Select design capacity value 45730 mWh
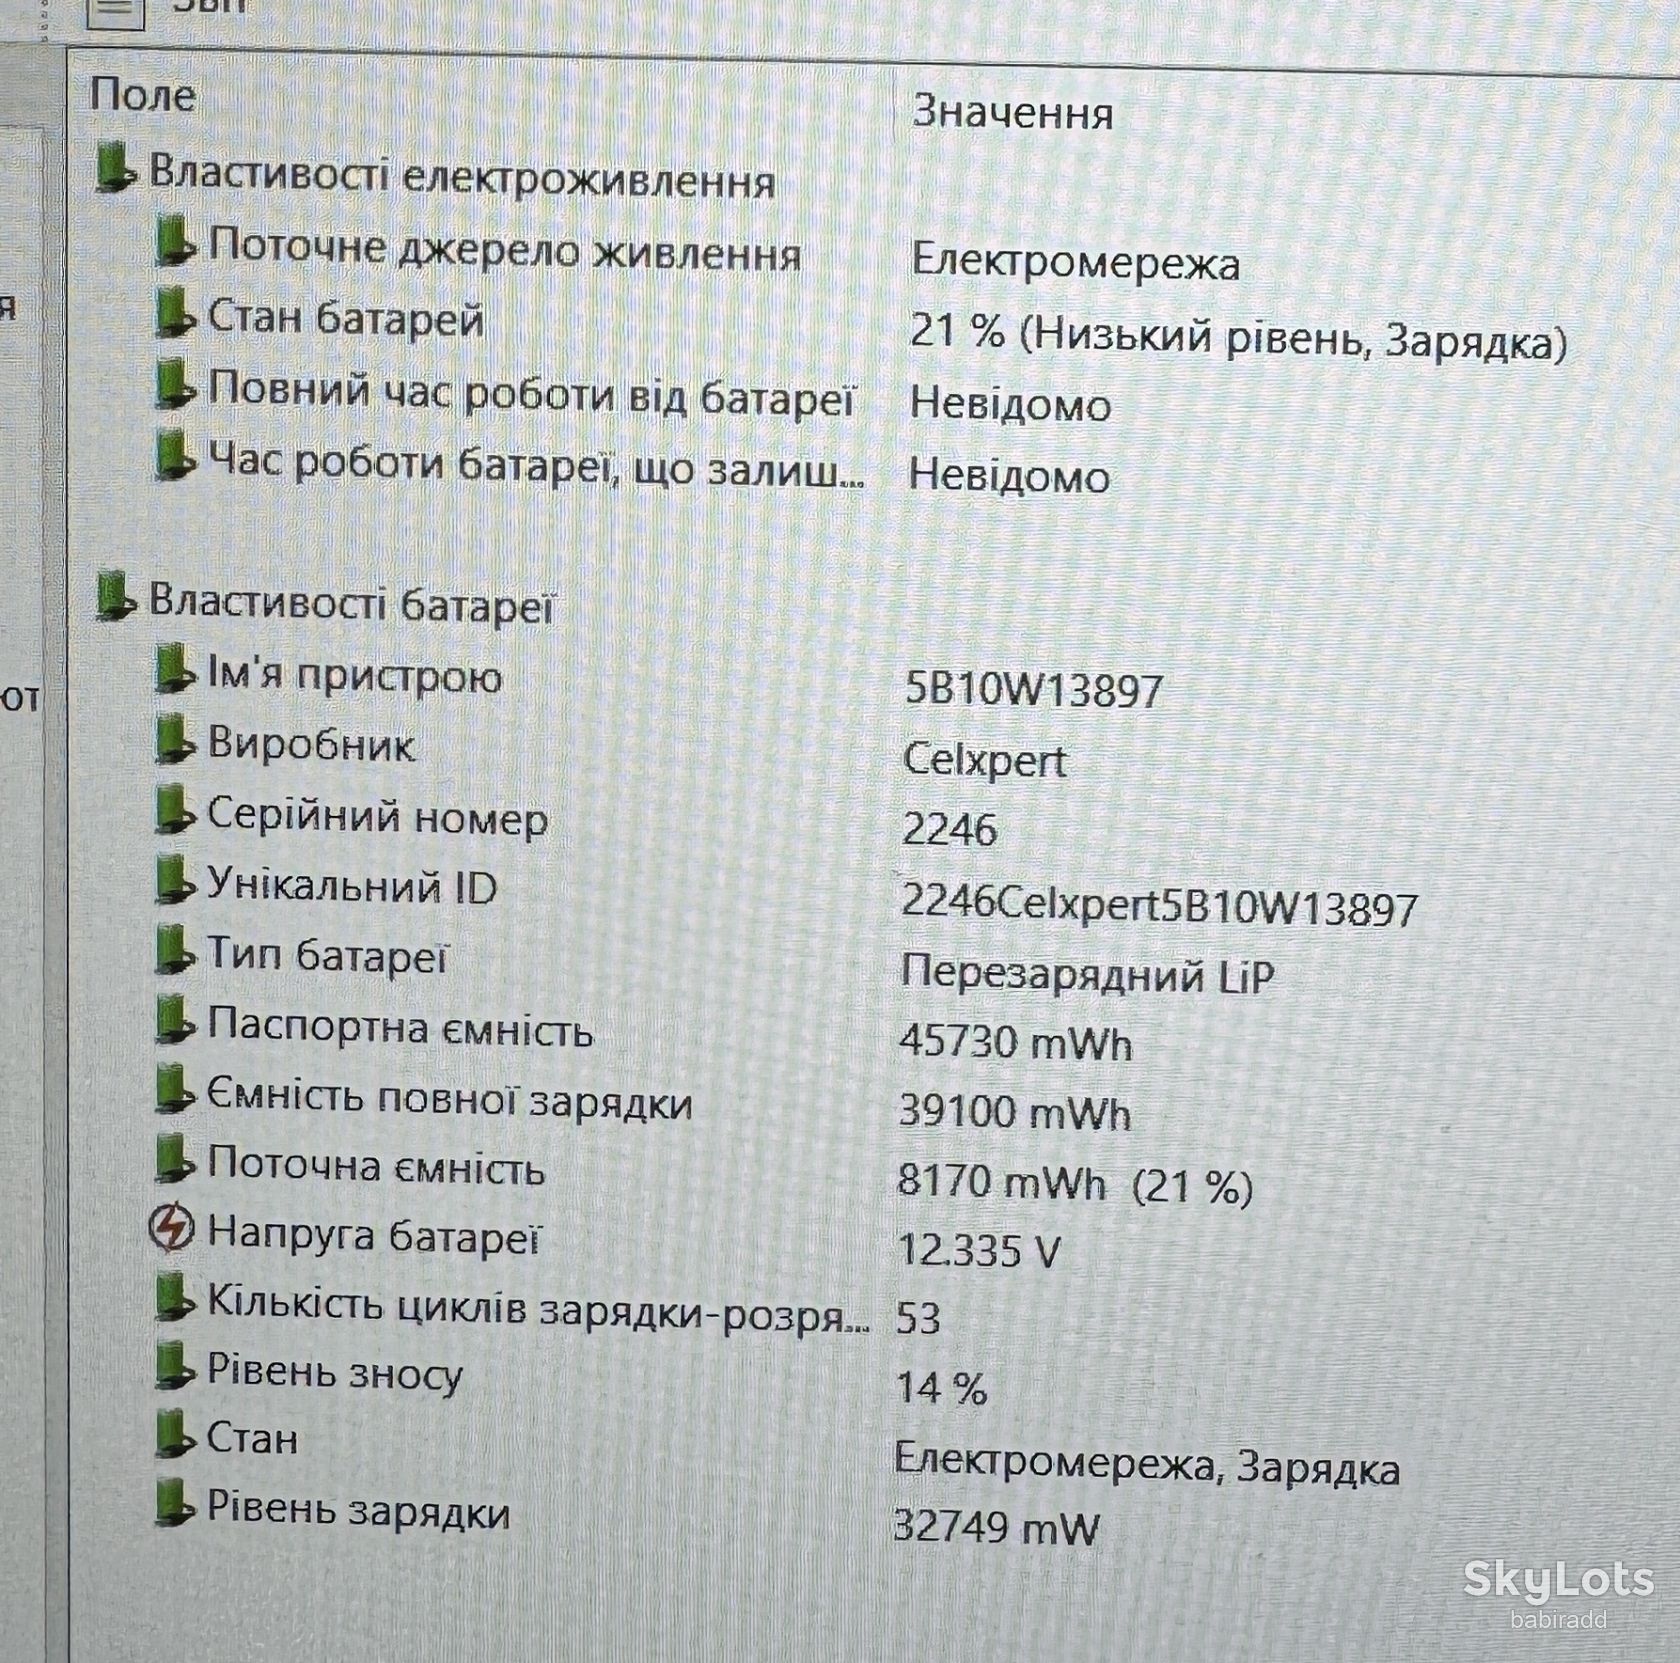This screenshot has height=1663, width=1680. click(1016, 1043)
